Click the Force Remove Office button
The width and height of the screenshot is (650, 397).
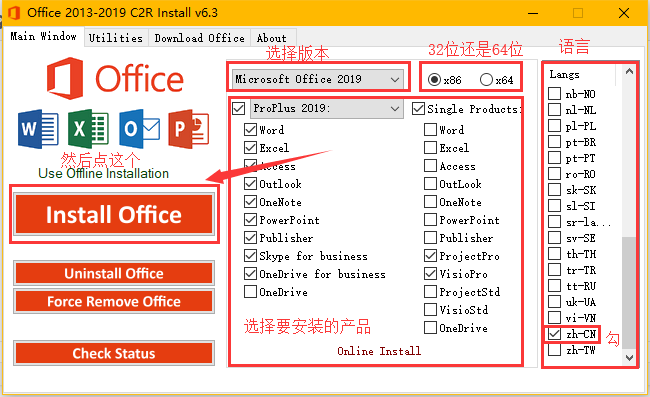(x=114, y=301)
